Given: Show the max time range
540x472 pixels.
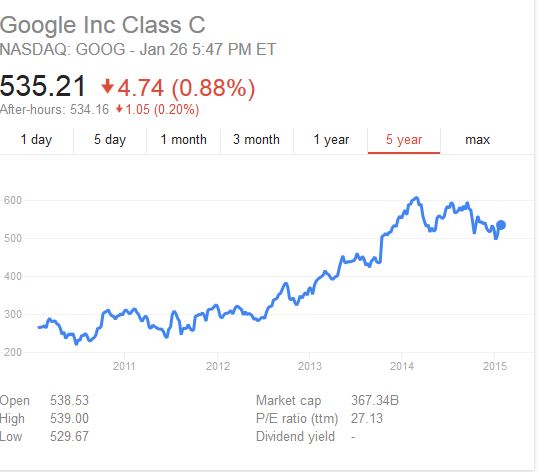Looking at the screenshot, I should click(477, 140).
